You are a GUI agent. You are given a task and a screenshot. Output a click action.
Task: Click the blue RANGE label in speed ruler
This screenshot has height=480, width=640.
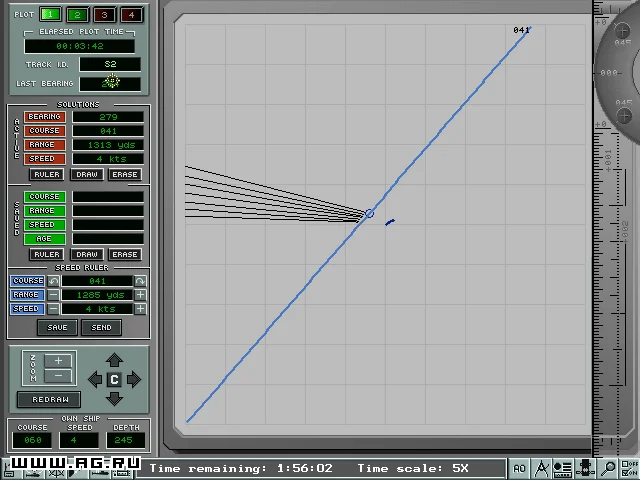(27, 295)
